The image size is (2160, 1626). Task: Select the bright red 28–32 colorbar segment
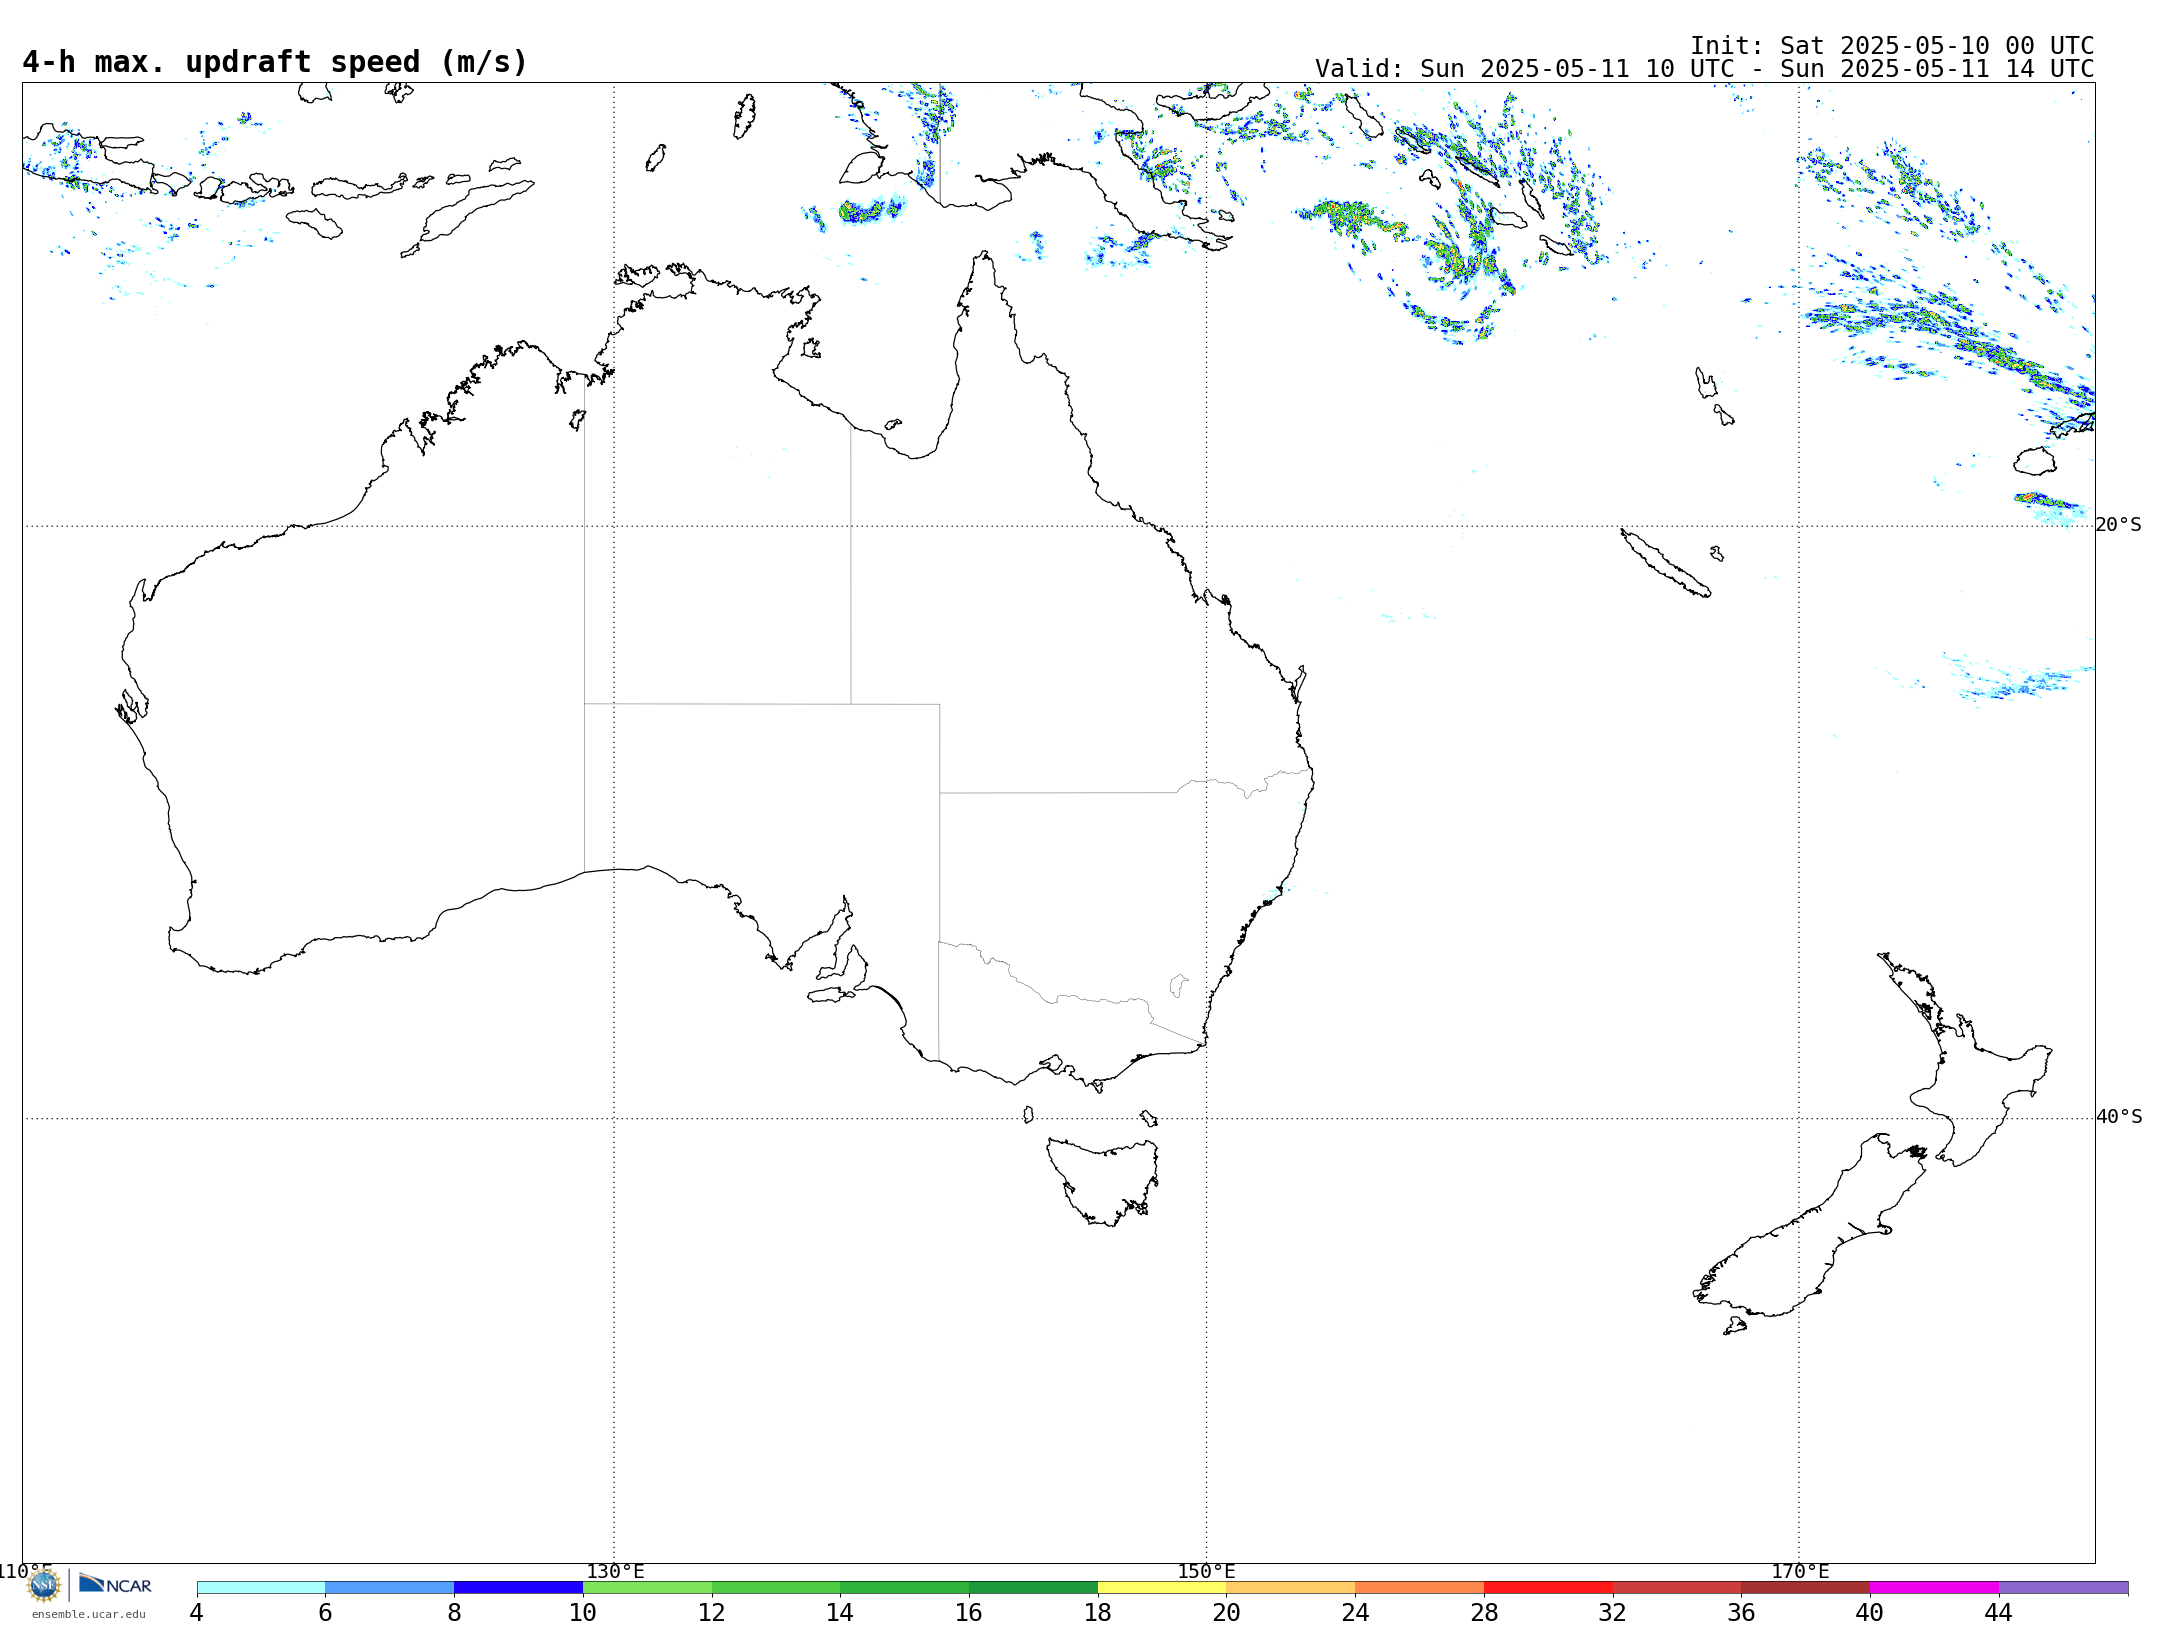(x=1548, y=1587)
